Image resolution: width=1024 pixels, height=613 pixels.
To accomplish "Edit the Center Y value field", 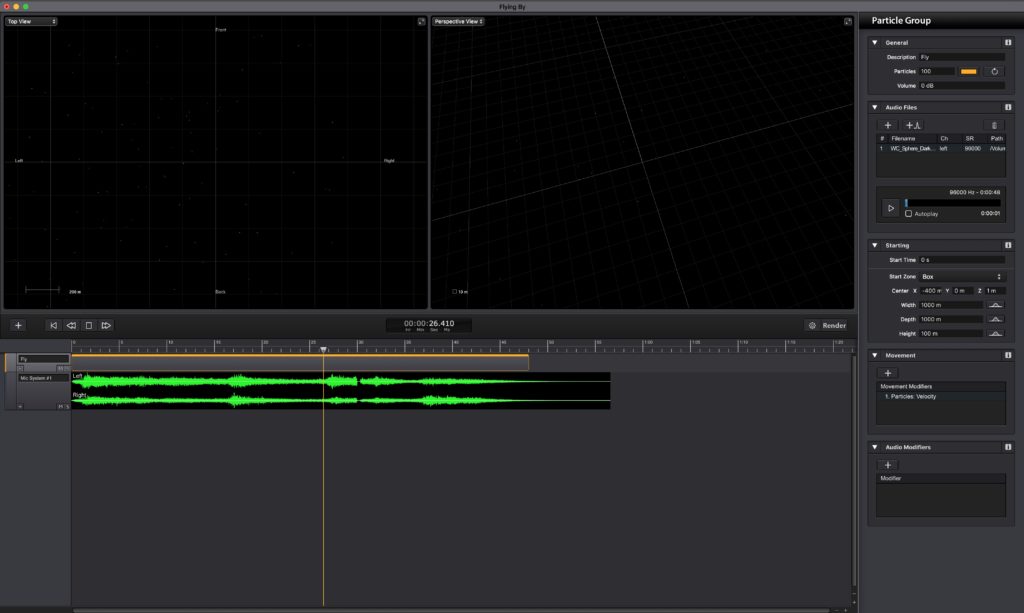I will pyautogui.click(x=963, y=291).
